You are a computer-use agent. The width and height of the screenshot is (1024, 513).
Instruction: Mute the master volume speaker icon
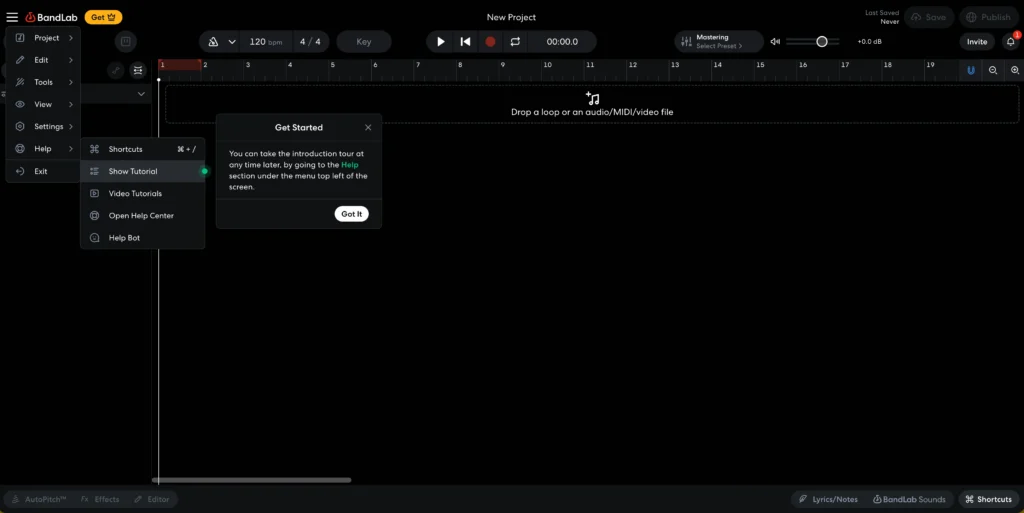775,42
